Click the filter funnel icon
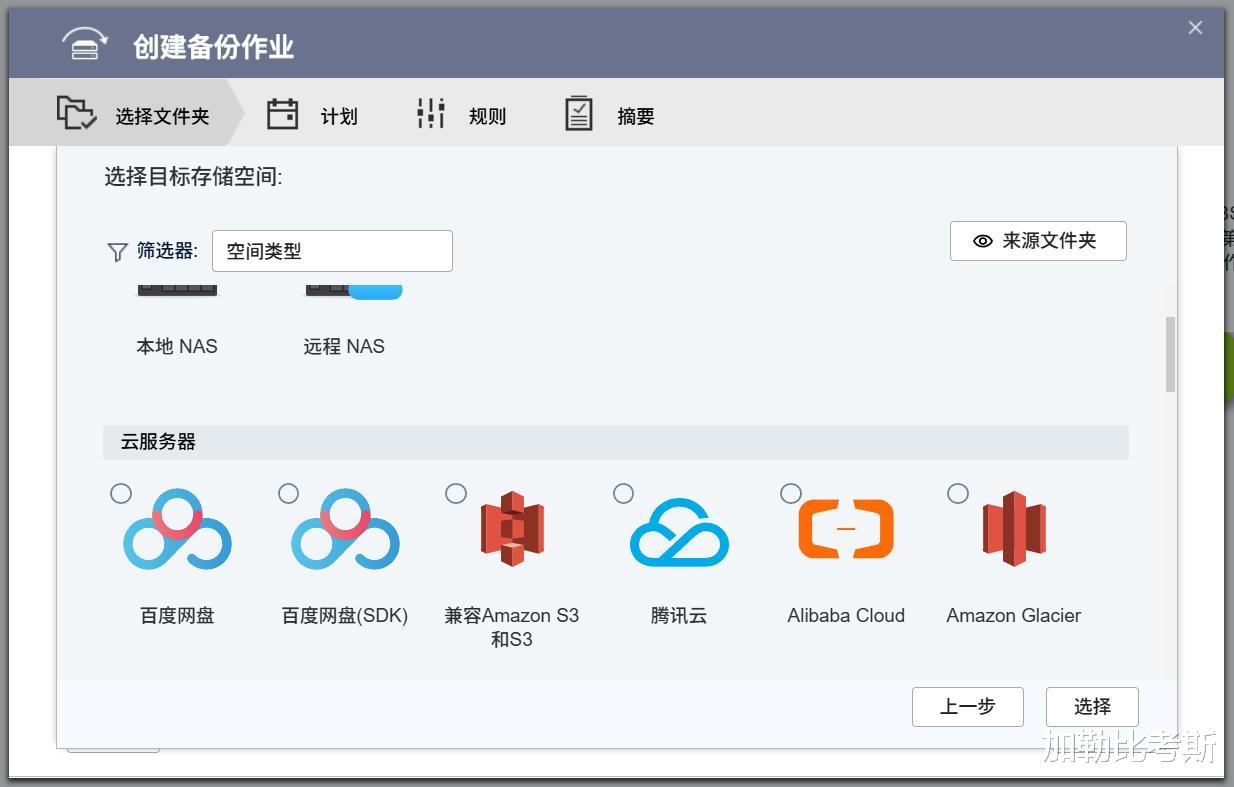Screen dimensions: 1234x787 pyautogui.click(x=117, y=252)
